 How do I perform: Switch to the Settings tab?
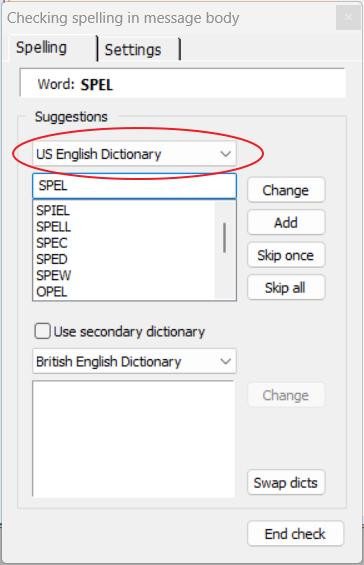133,50
